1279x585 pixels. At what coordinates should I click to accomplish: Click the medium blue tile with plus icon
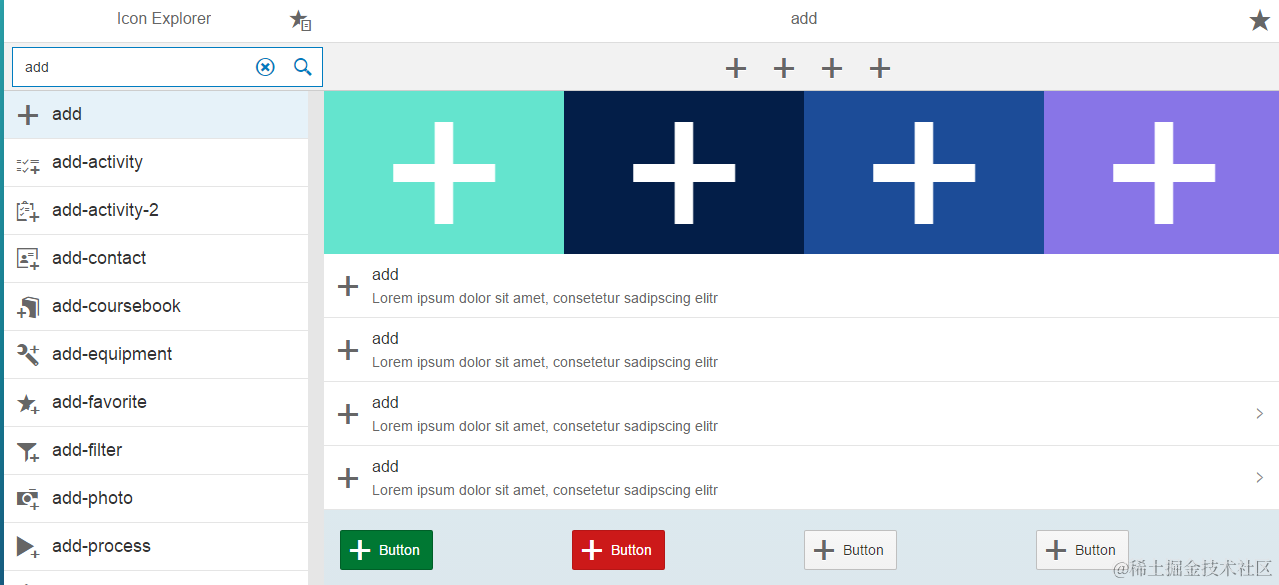coord(924,172)
